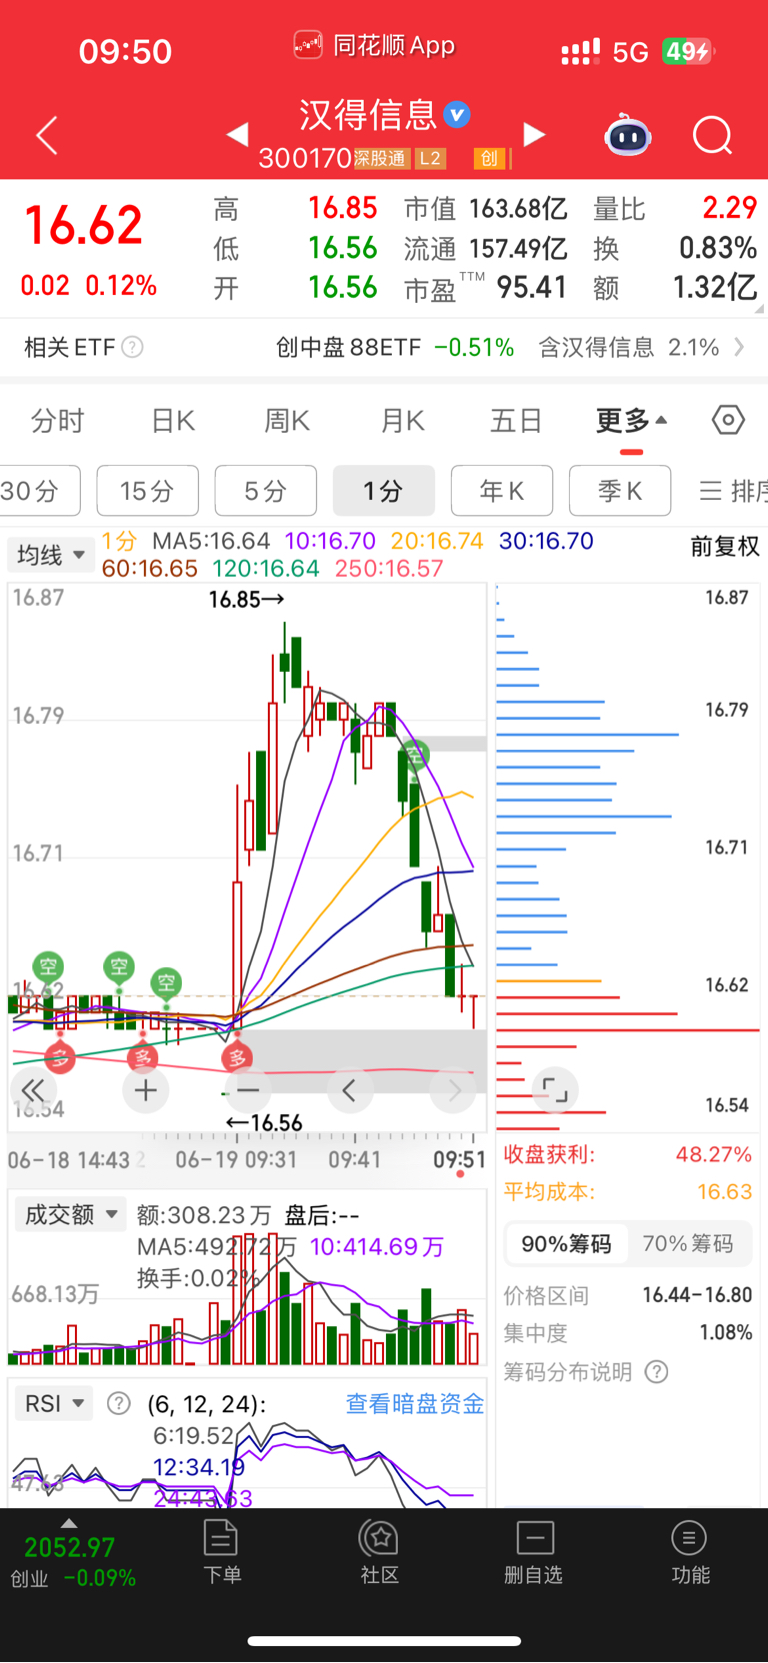Select 30分 period
Viewport: 768px width, 1663px height.
pyautogui.click(x=40, y=491)
